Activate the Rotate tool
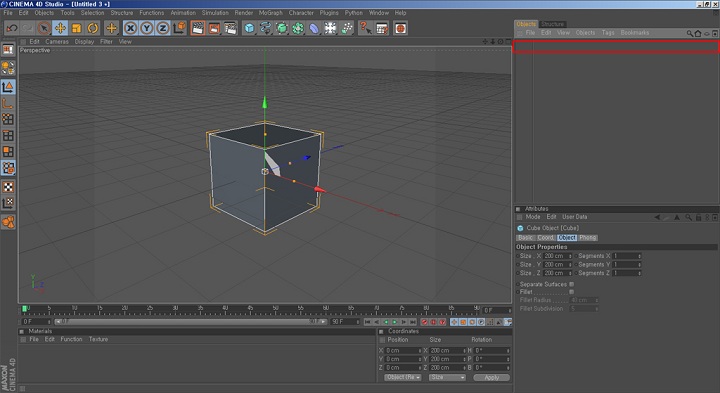 (93, 28)
